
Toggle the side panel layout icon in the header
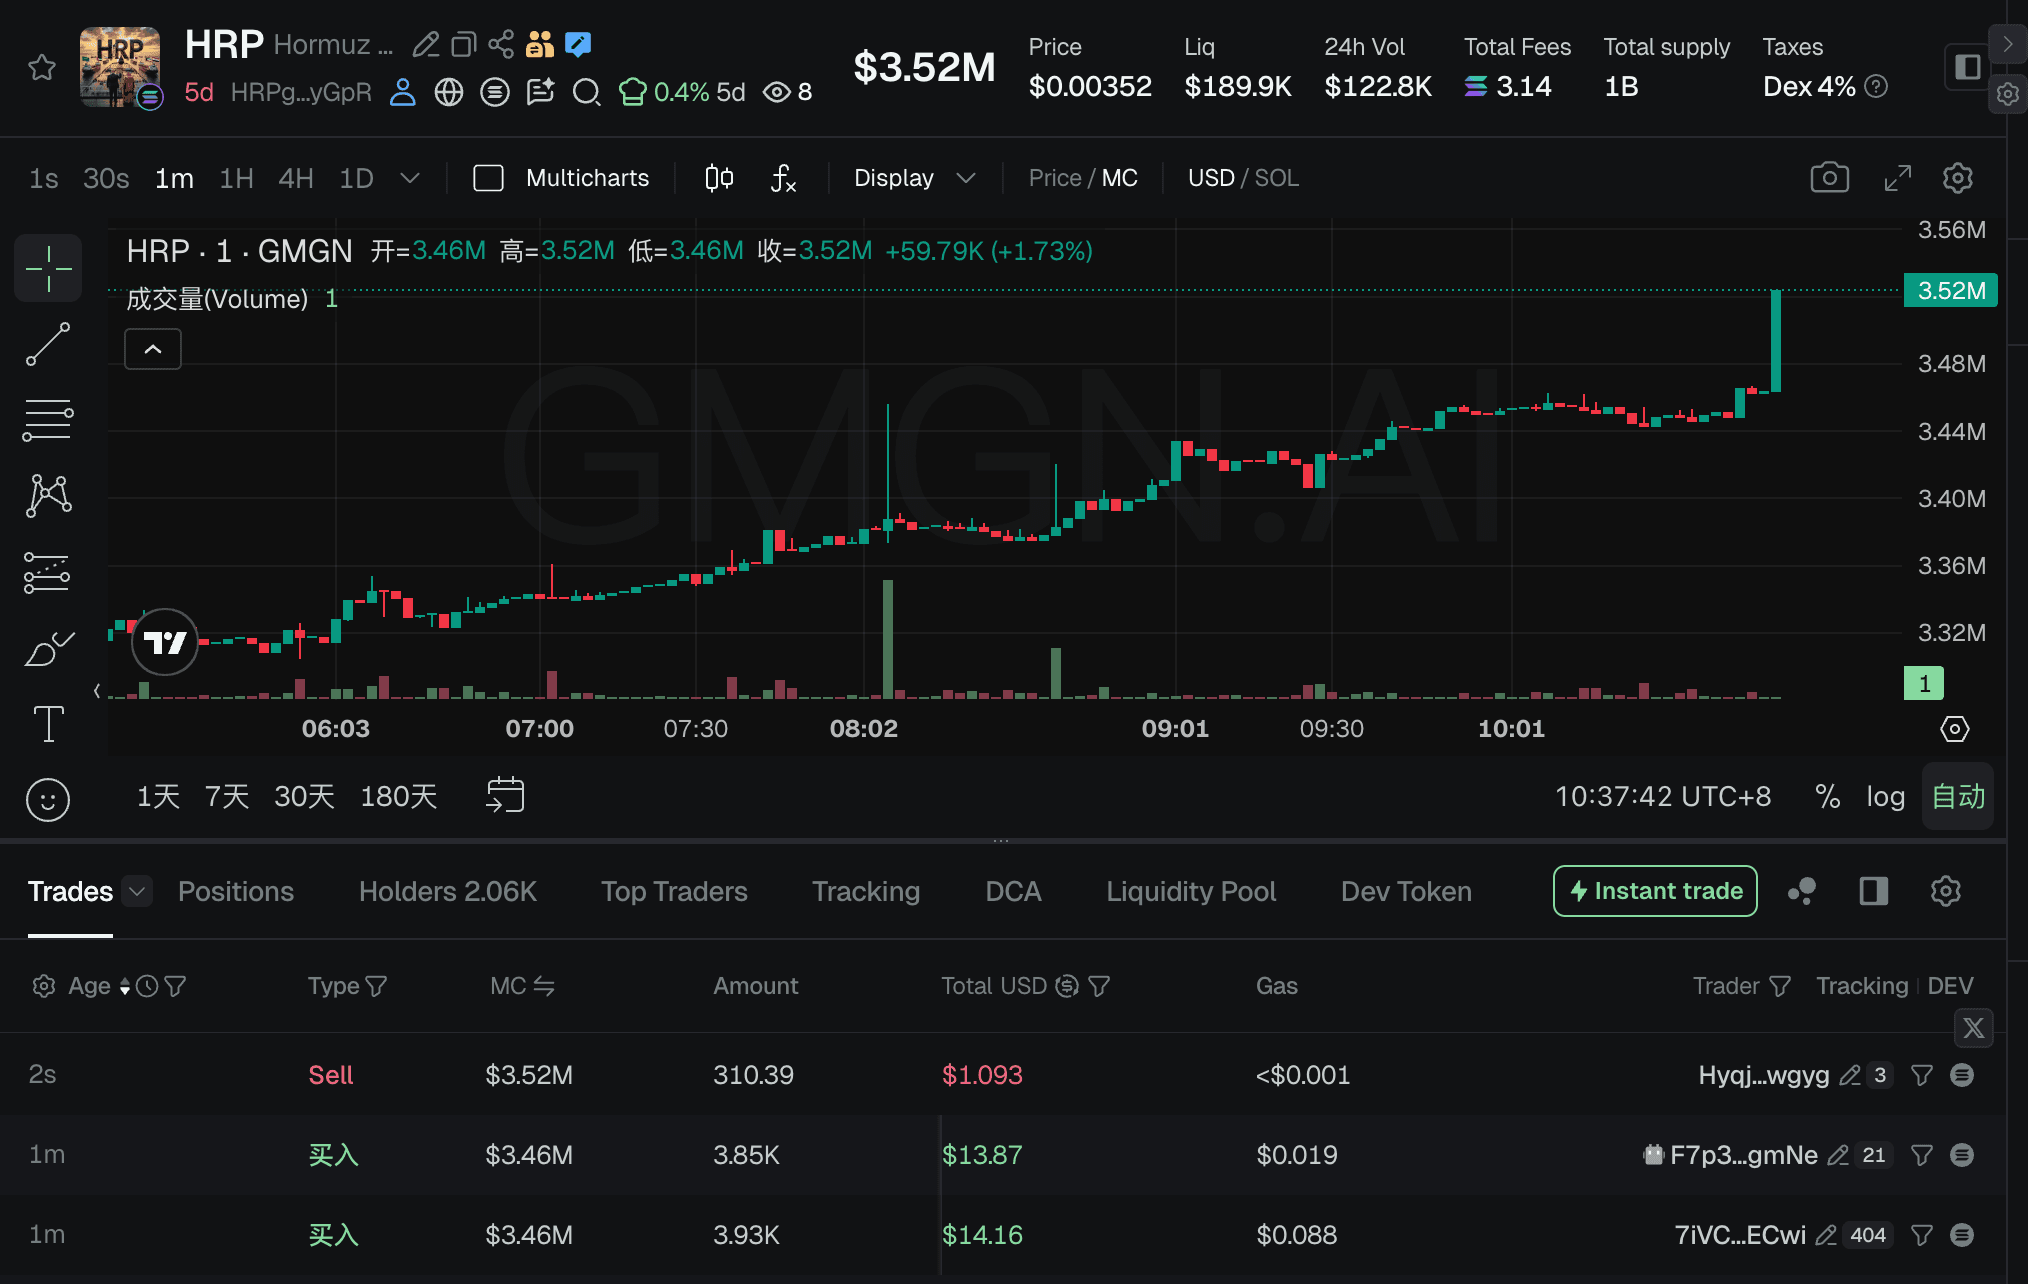(1967, 67)
